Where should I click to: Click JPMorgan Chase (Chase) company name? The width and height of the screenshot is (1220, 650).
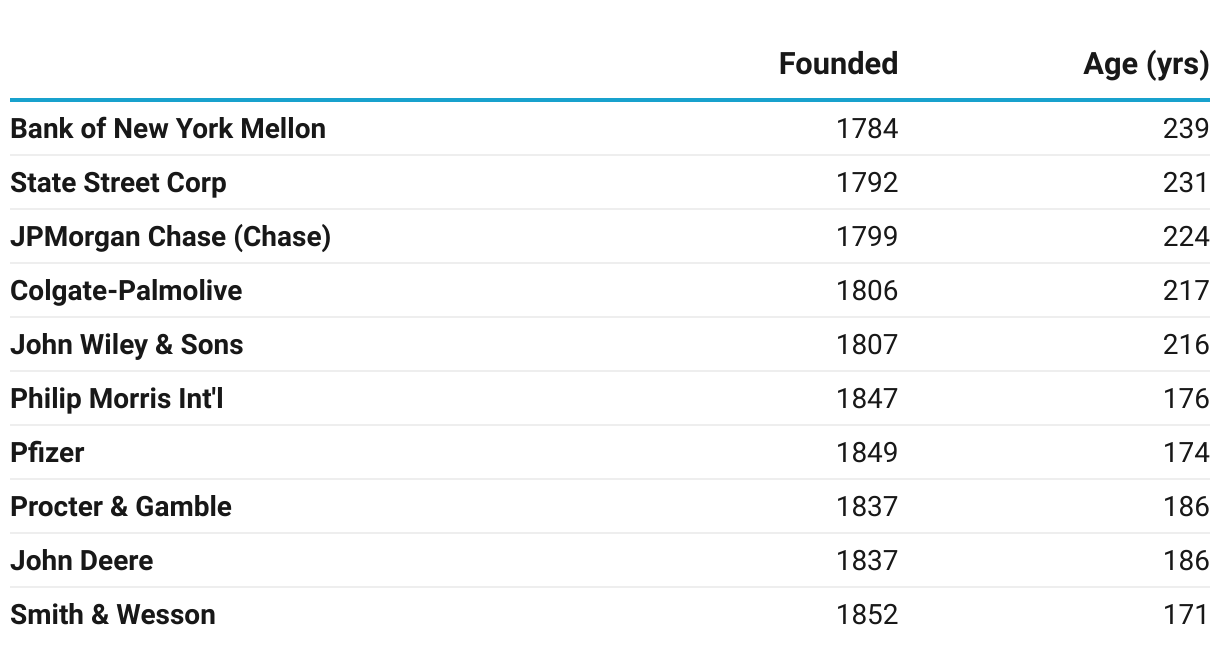point(170,237)
